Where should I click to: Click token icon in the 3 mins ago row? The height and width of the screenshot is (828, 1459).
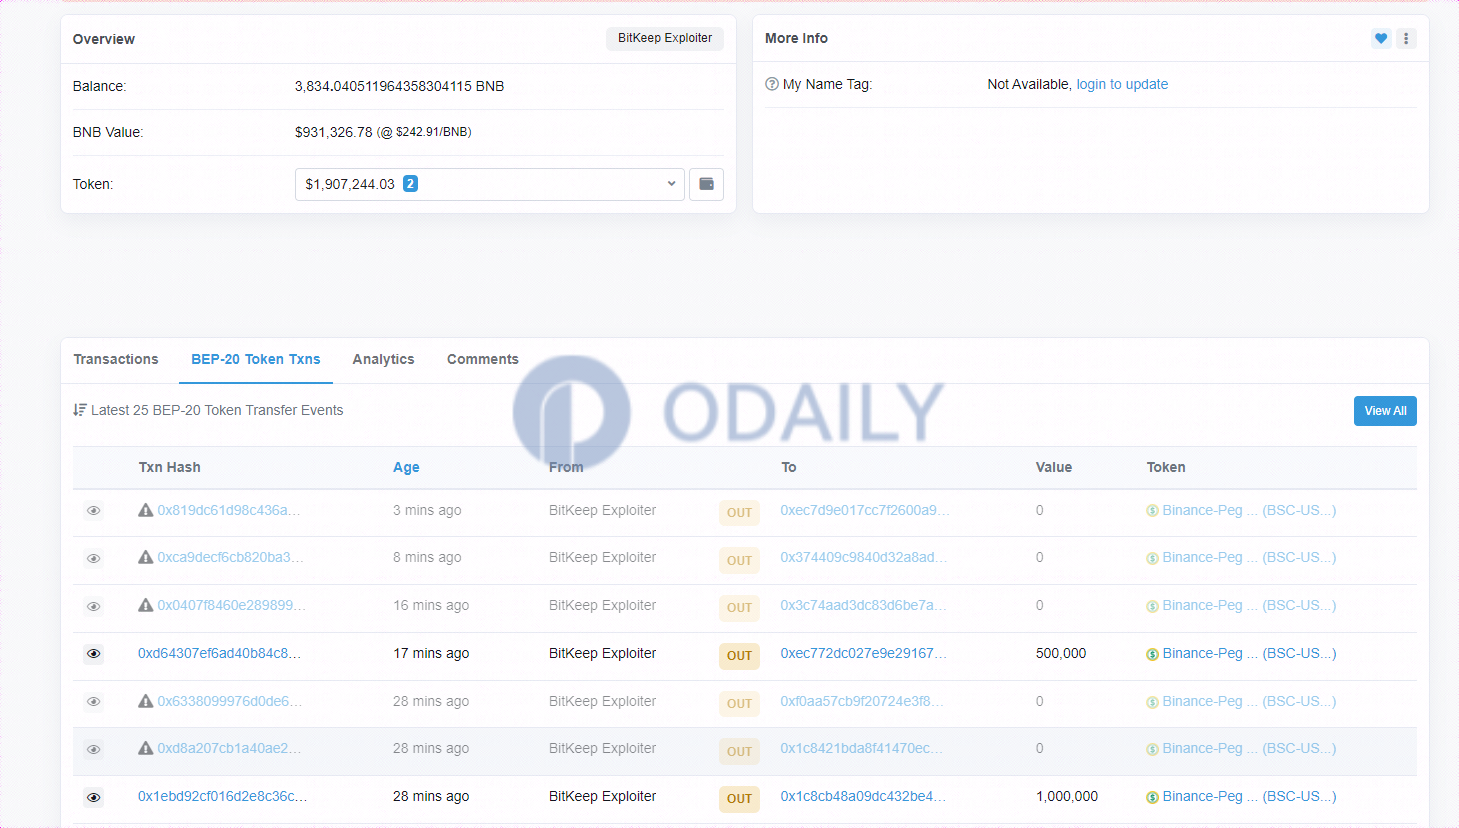click(1152, 511)
